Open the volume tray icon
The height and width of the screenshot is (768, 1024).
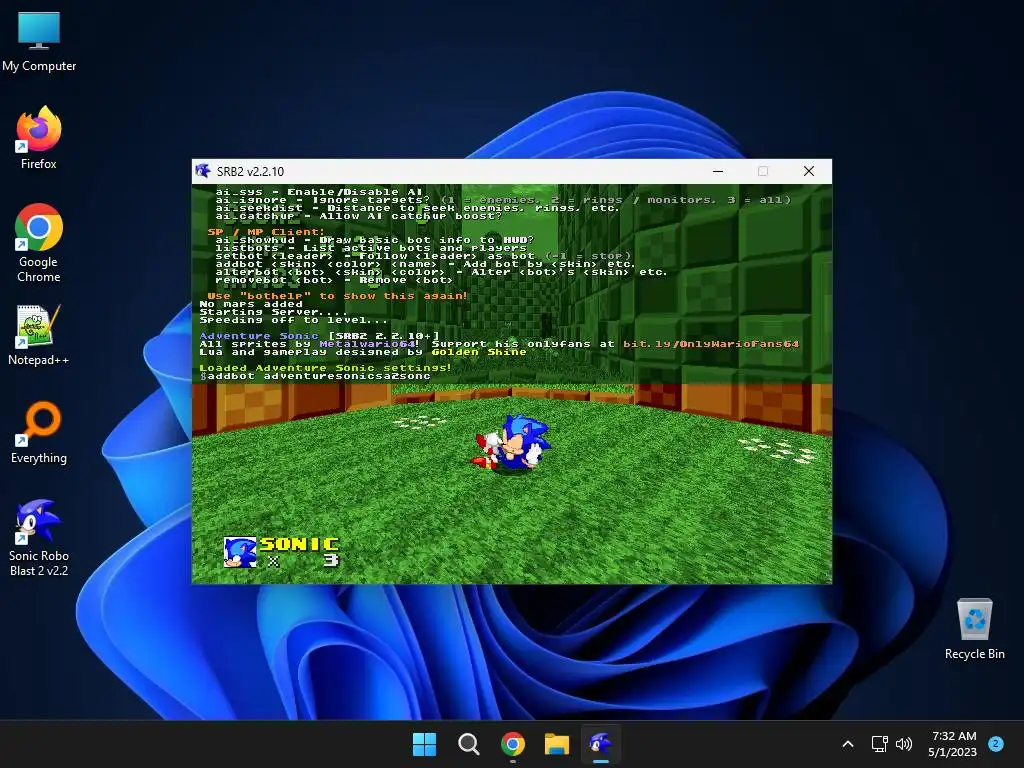904,744
